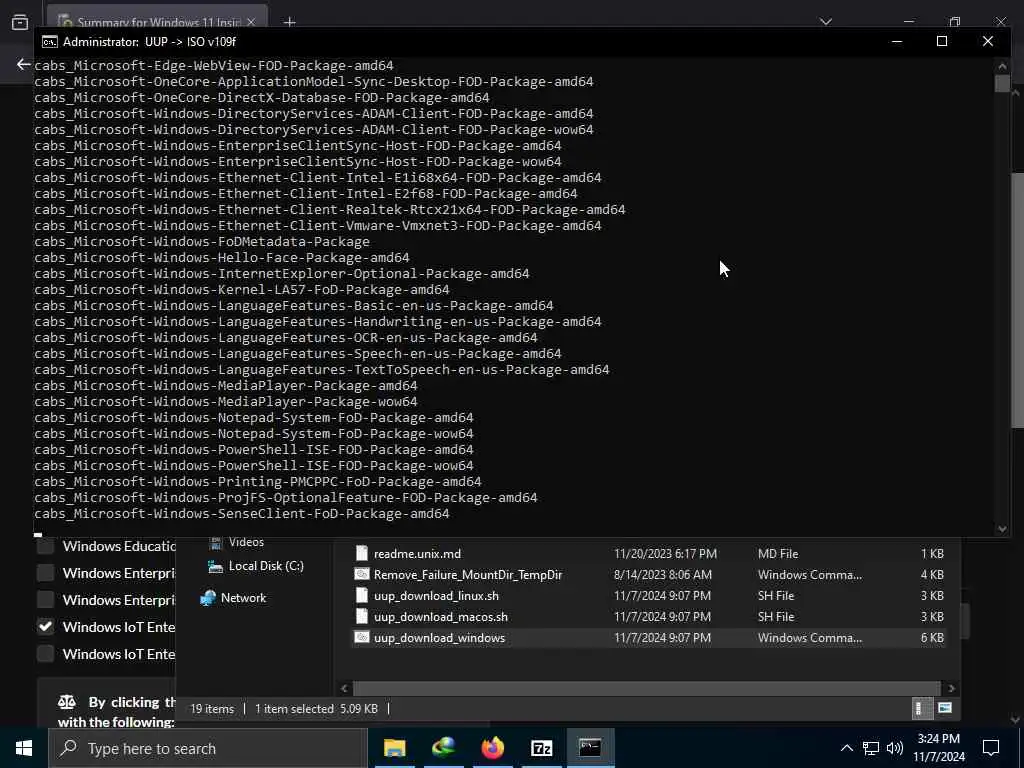
Task: Switch Explorer to large icons view
Action: click(x=944, y=708)
